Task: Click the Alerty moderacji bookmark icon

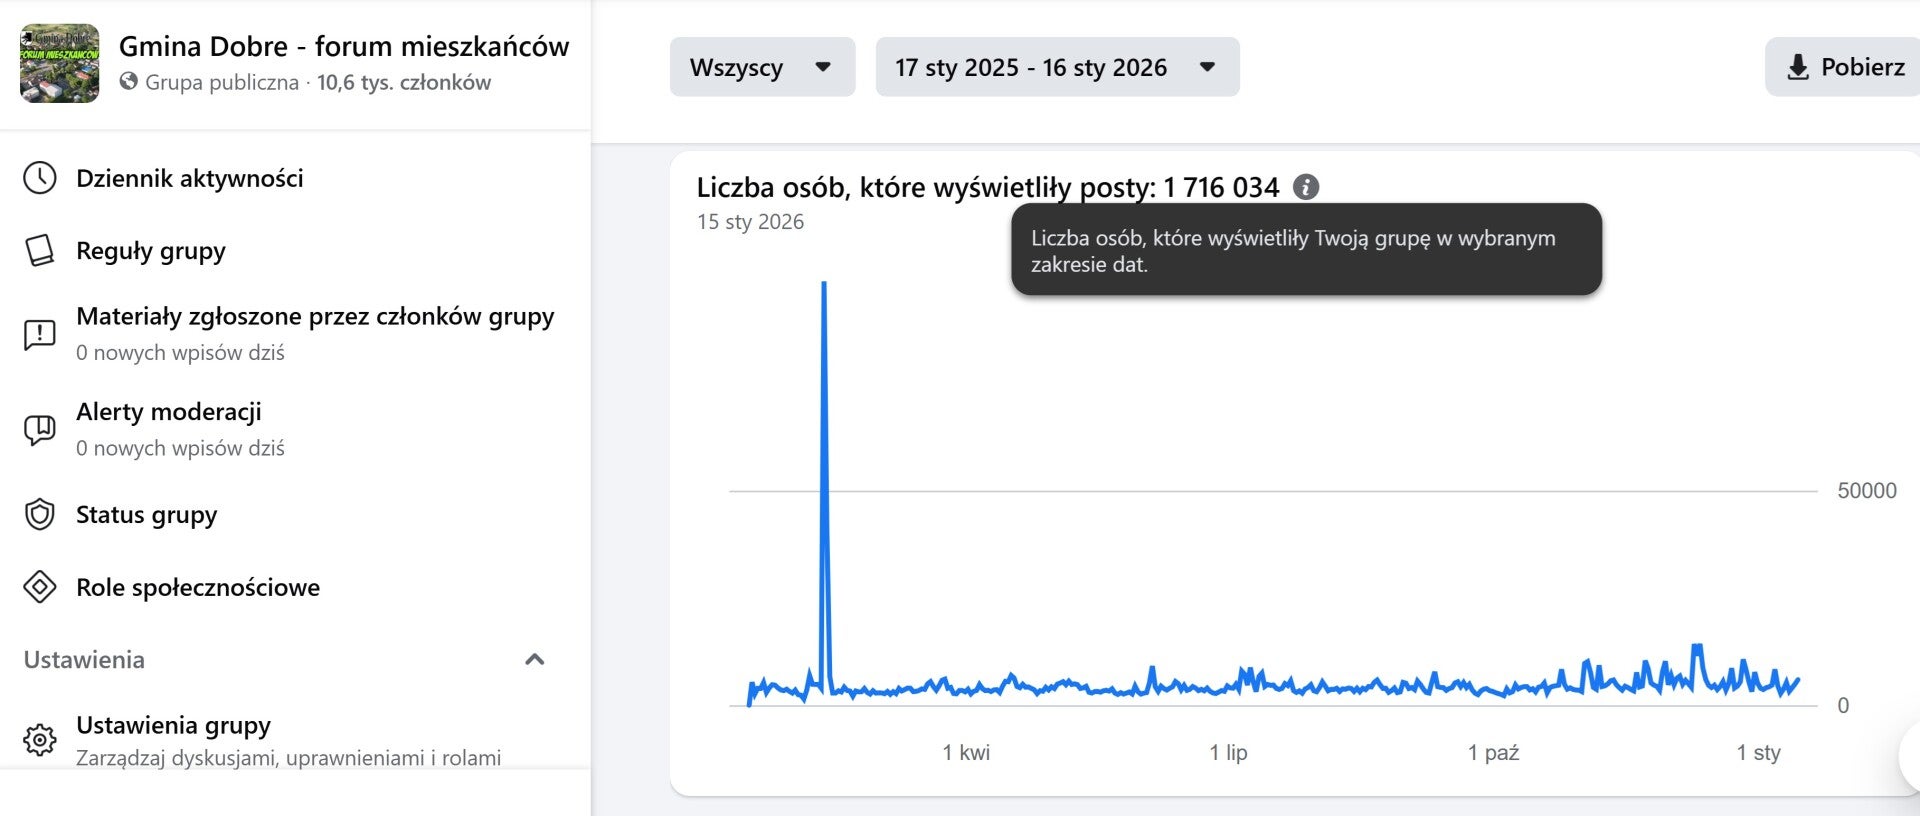Action: 40,429
